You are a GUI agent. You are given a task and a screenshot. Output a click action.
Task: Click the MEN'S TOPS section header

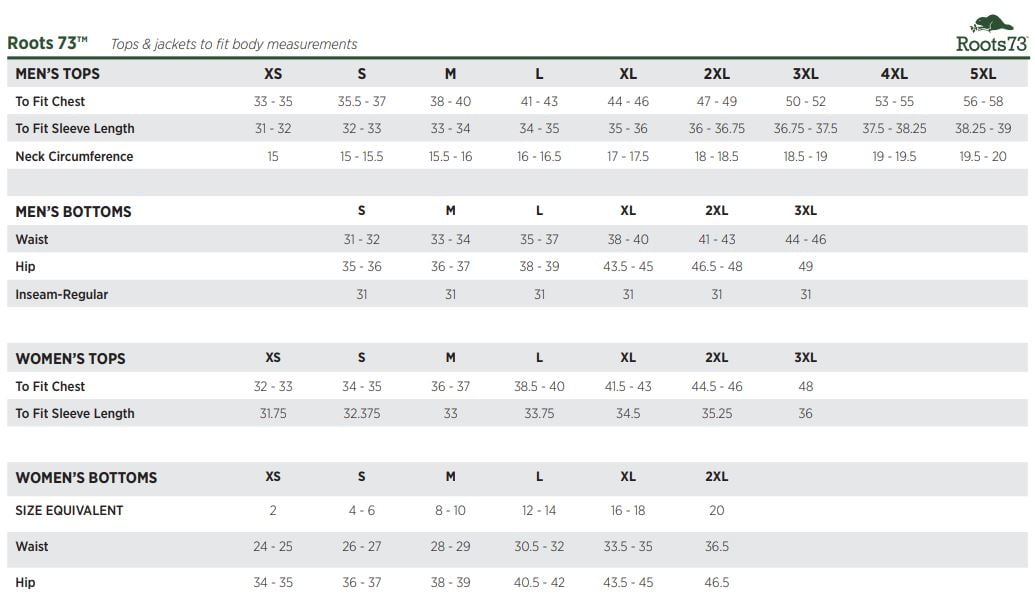click(x=57, y=74)
